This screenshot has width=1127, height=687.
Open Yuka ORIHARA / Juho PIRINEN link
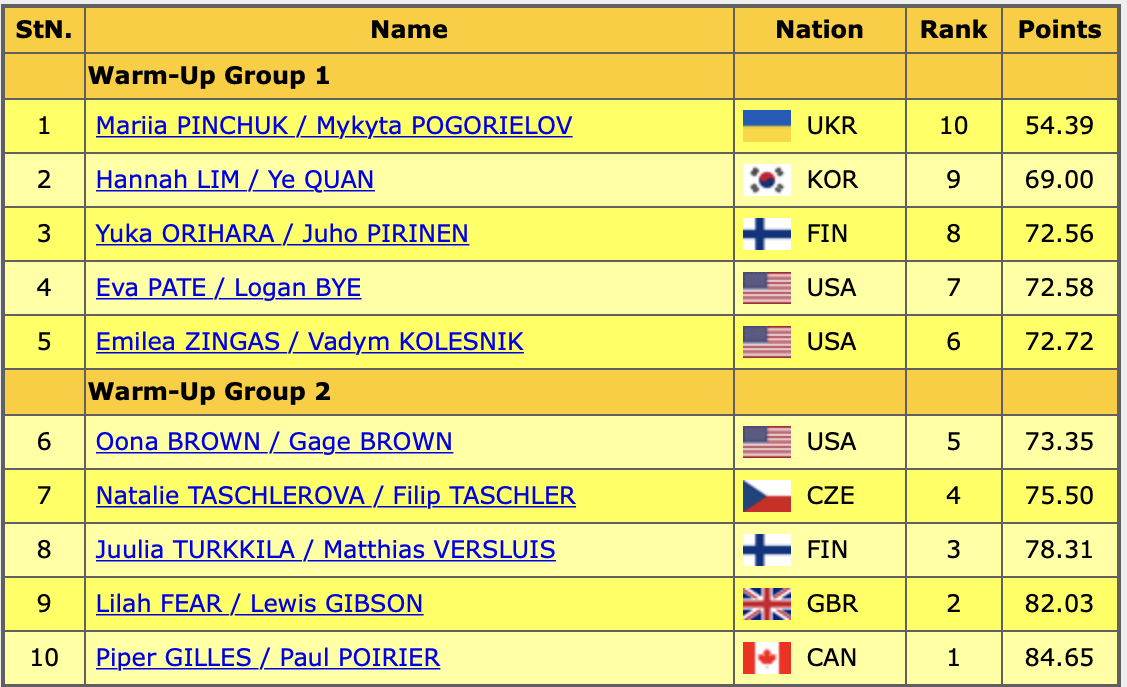[x=282, y=234]
